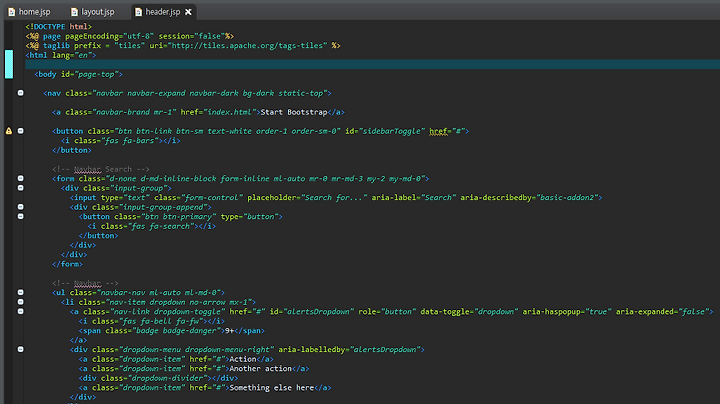
Task: Click the aria-labelledby alertsDropdown attribute
Action: pos(349,349)
